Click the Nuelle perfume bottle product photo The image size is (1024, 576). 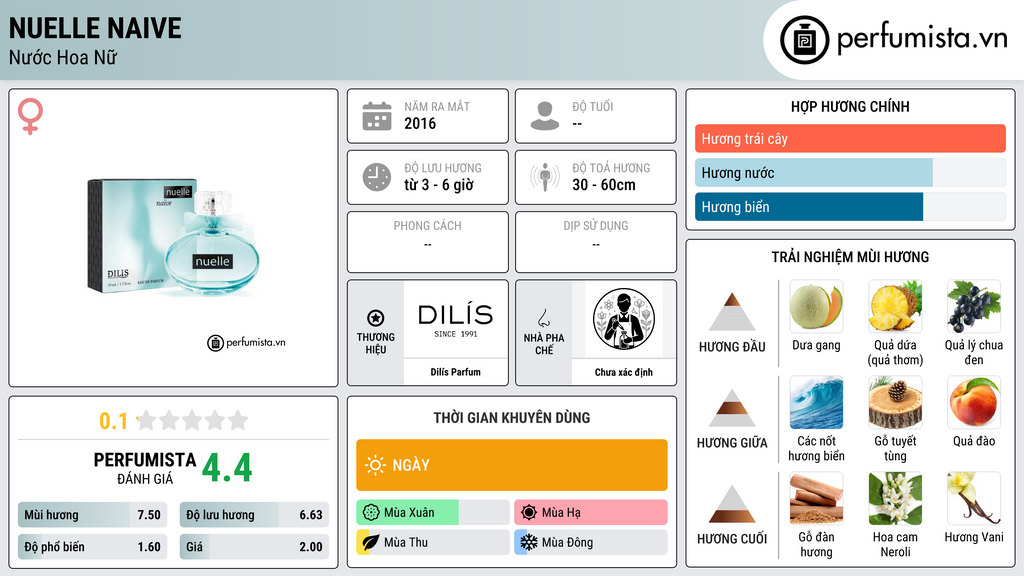[174, 236]
